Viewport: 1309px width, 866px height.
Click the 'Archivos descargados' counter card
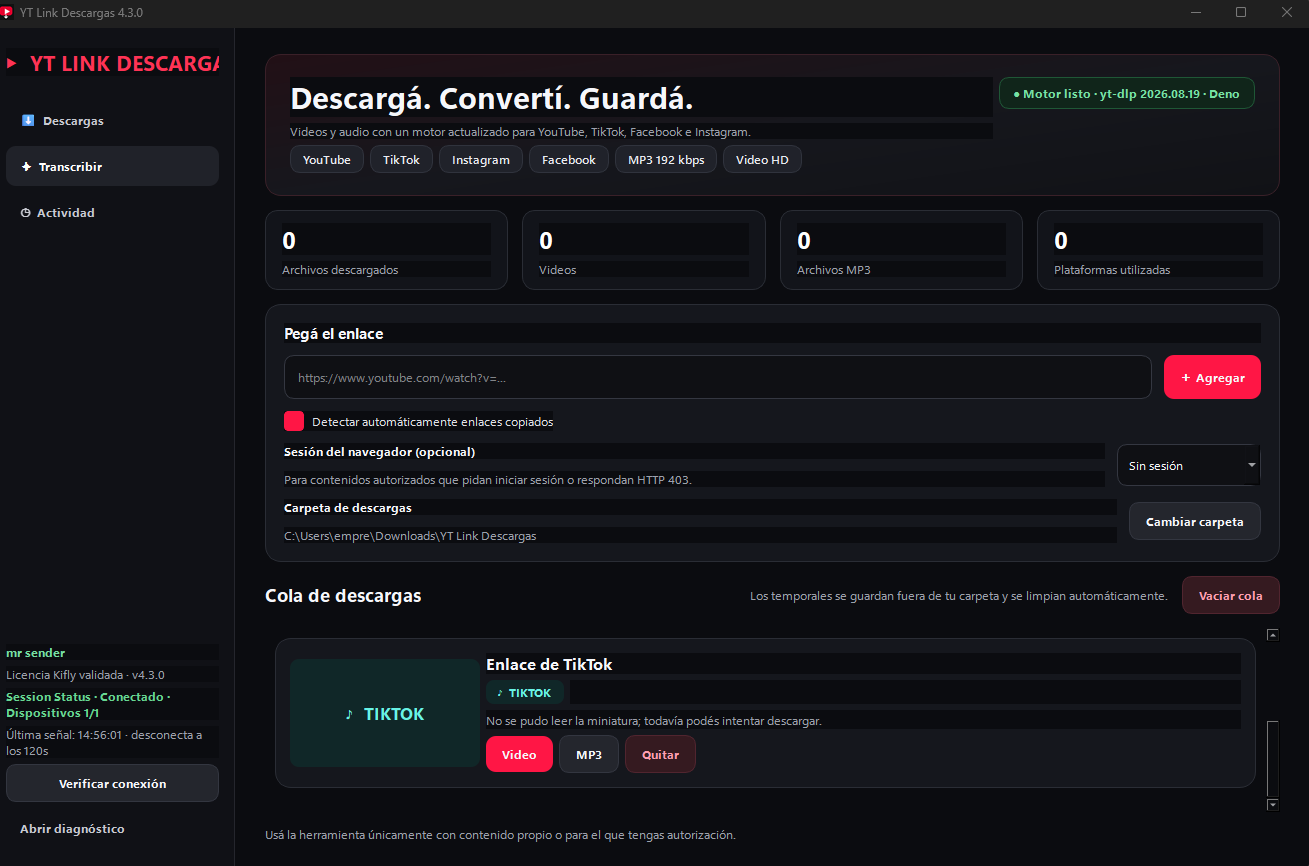tap(386, 250)
